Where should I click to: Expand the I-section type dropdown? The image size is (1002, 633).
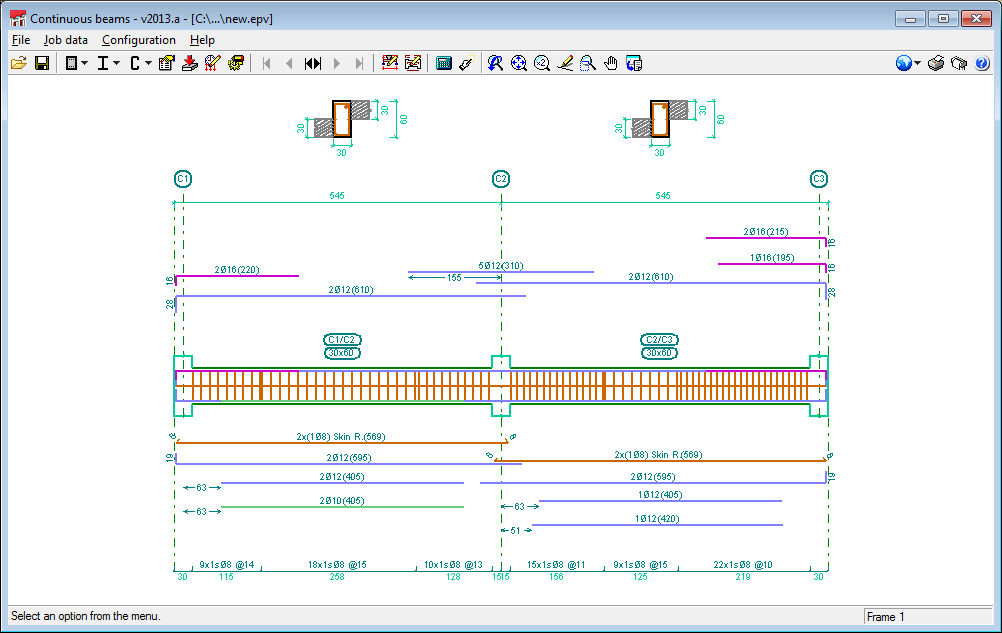pos(115,62)
